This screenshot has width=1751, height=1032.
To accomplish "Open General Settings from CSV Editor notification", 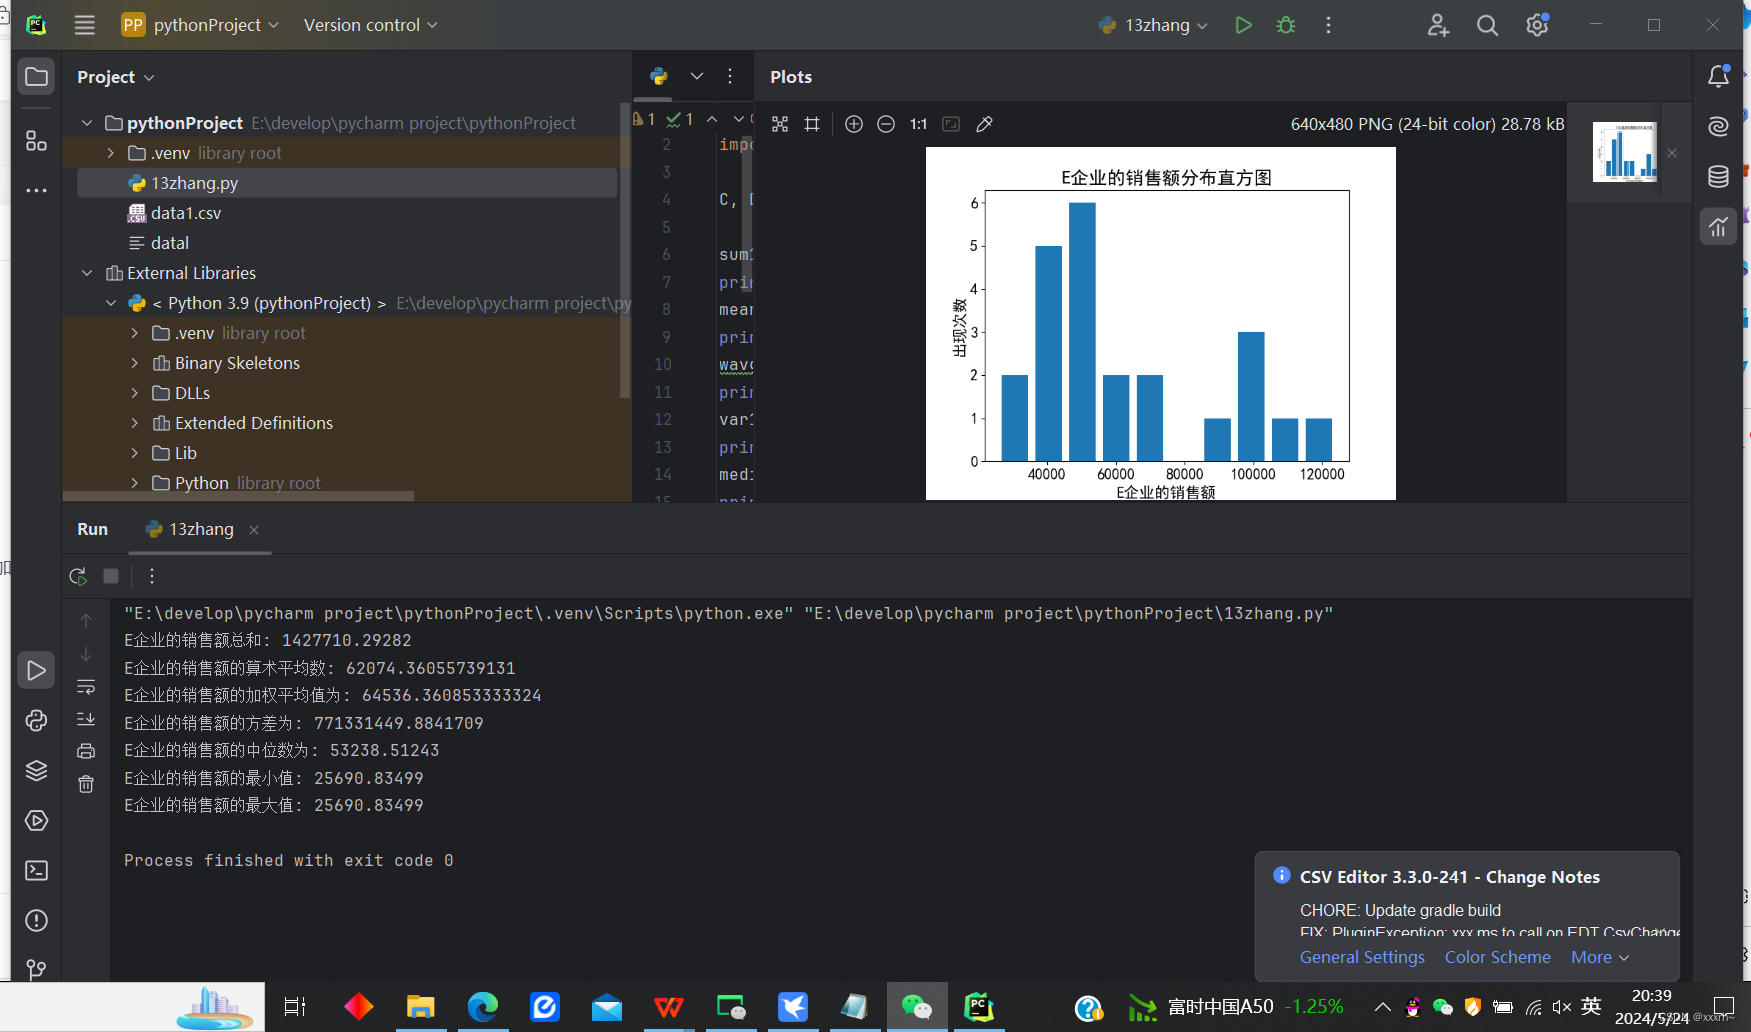I will coord(1362,957).
